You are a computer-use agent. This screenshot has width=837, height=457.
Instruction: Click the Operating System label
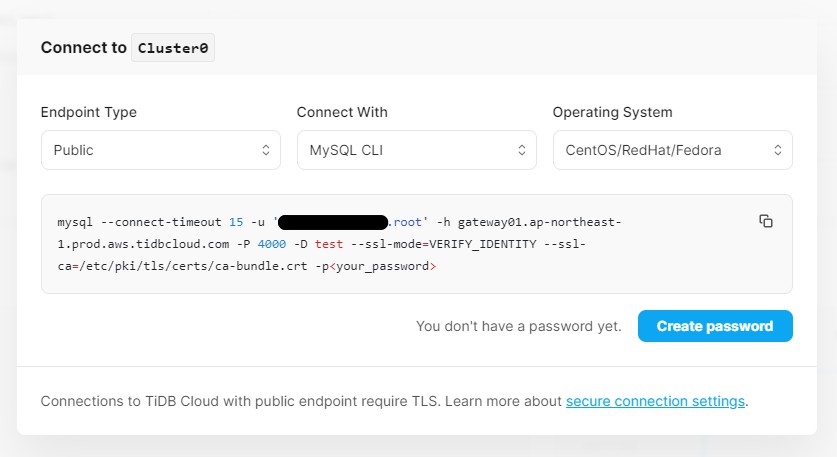613,112
